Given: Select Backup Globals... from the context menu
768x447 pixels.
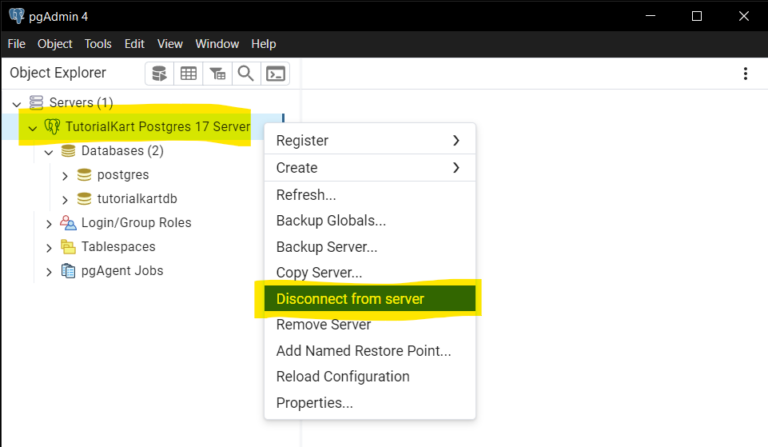Looking at the screenshot, I should 331,221.
